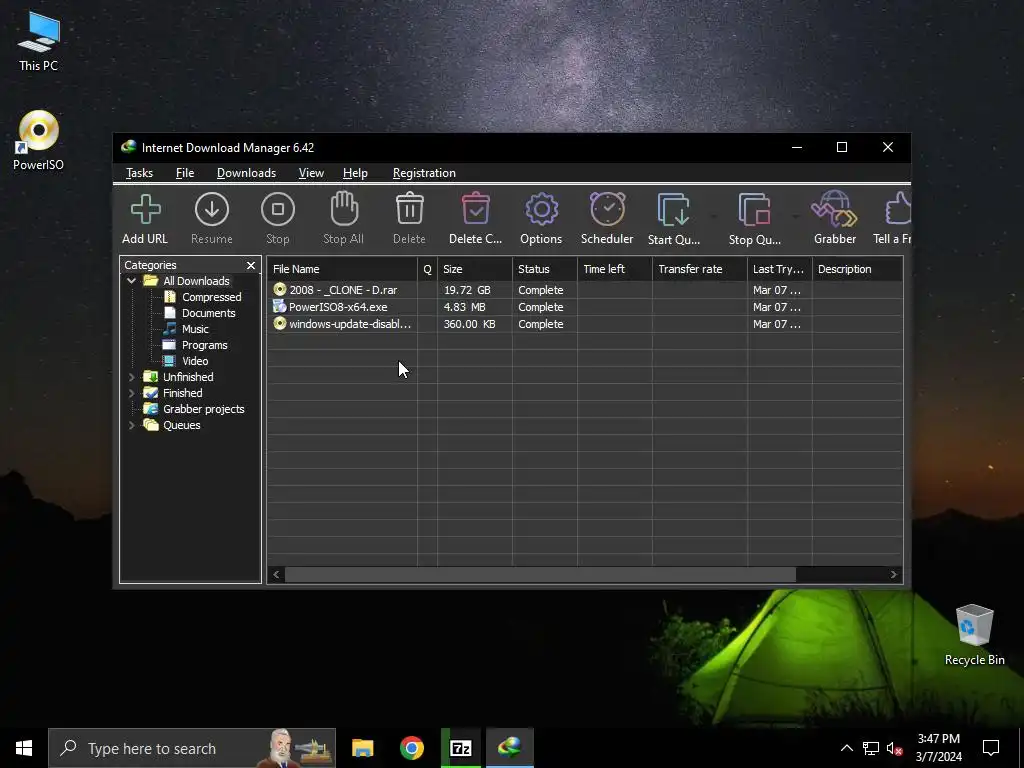Screen dimensions: 1024x768
Task: Open the File menu
Action: (x=185, y=173)
